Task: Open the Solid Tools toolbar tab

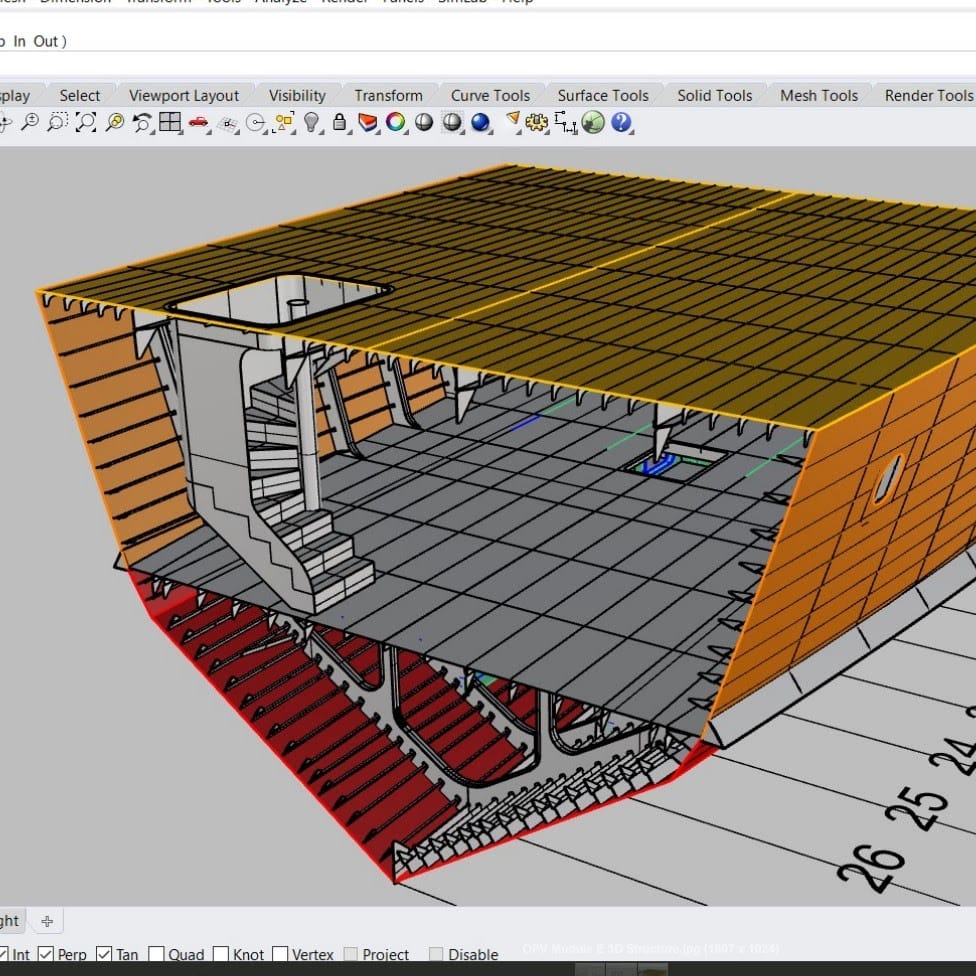Action: (714, 95)
